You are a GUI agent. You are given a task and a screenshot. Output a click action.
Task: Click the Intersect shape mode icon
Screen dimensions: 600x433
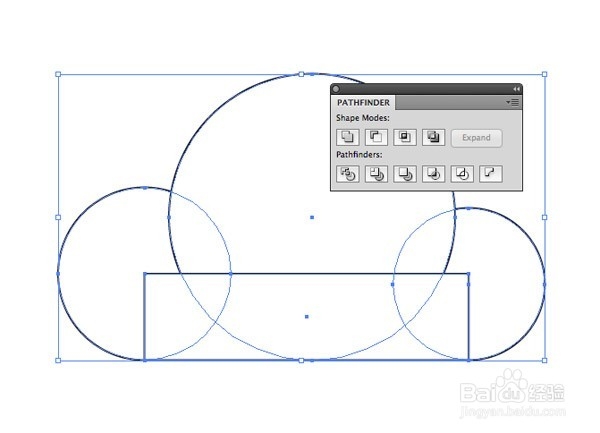click(405, 137)
